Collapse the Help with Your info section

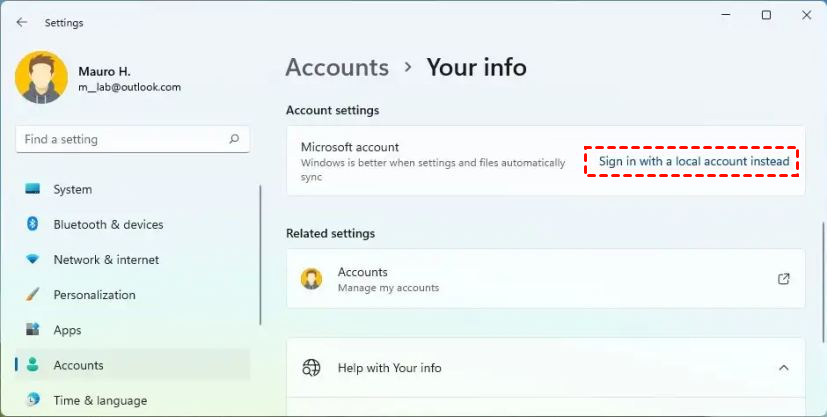(x=784, y=368)
